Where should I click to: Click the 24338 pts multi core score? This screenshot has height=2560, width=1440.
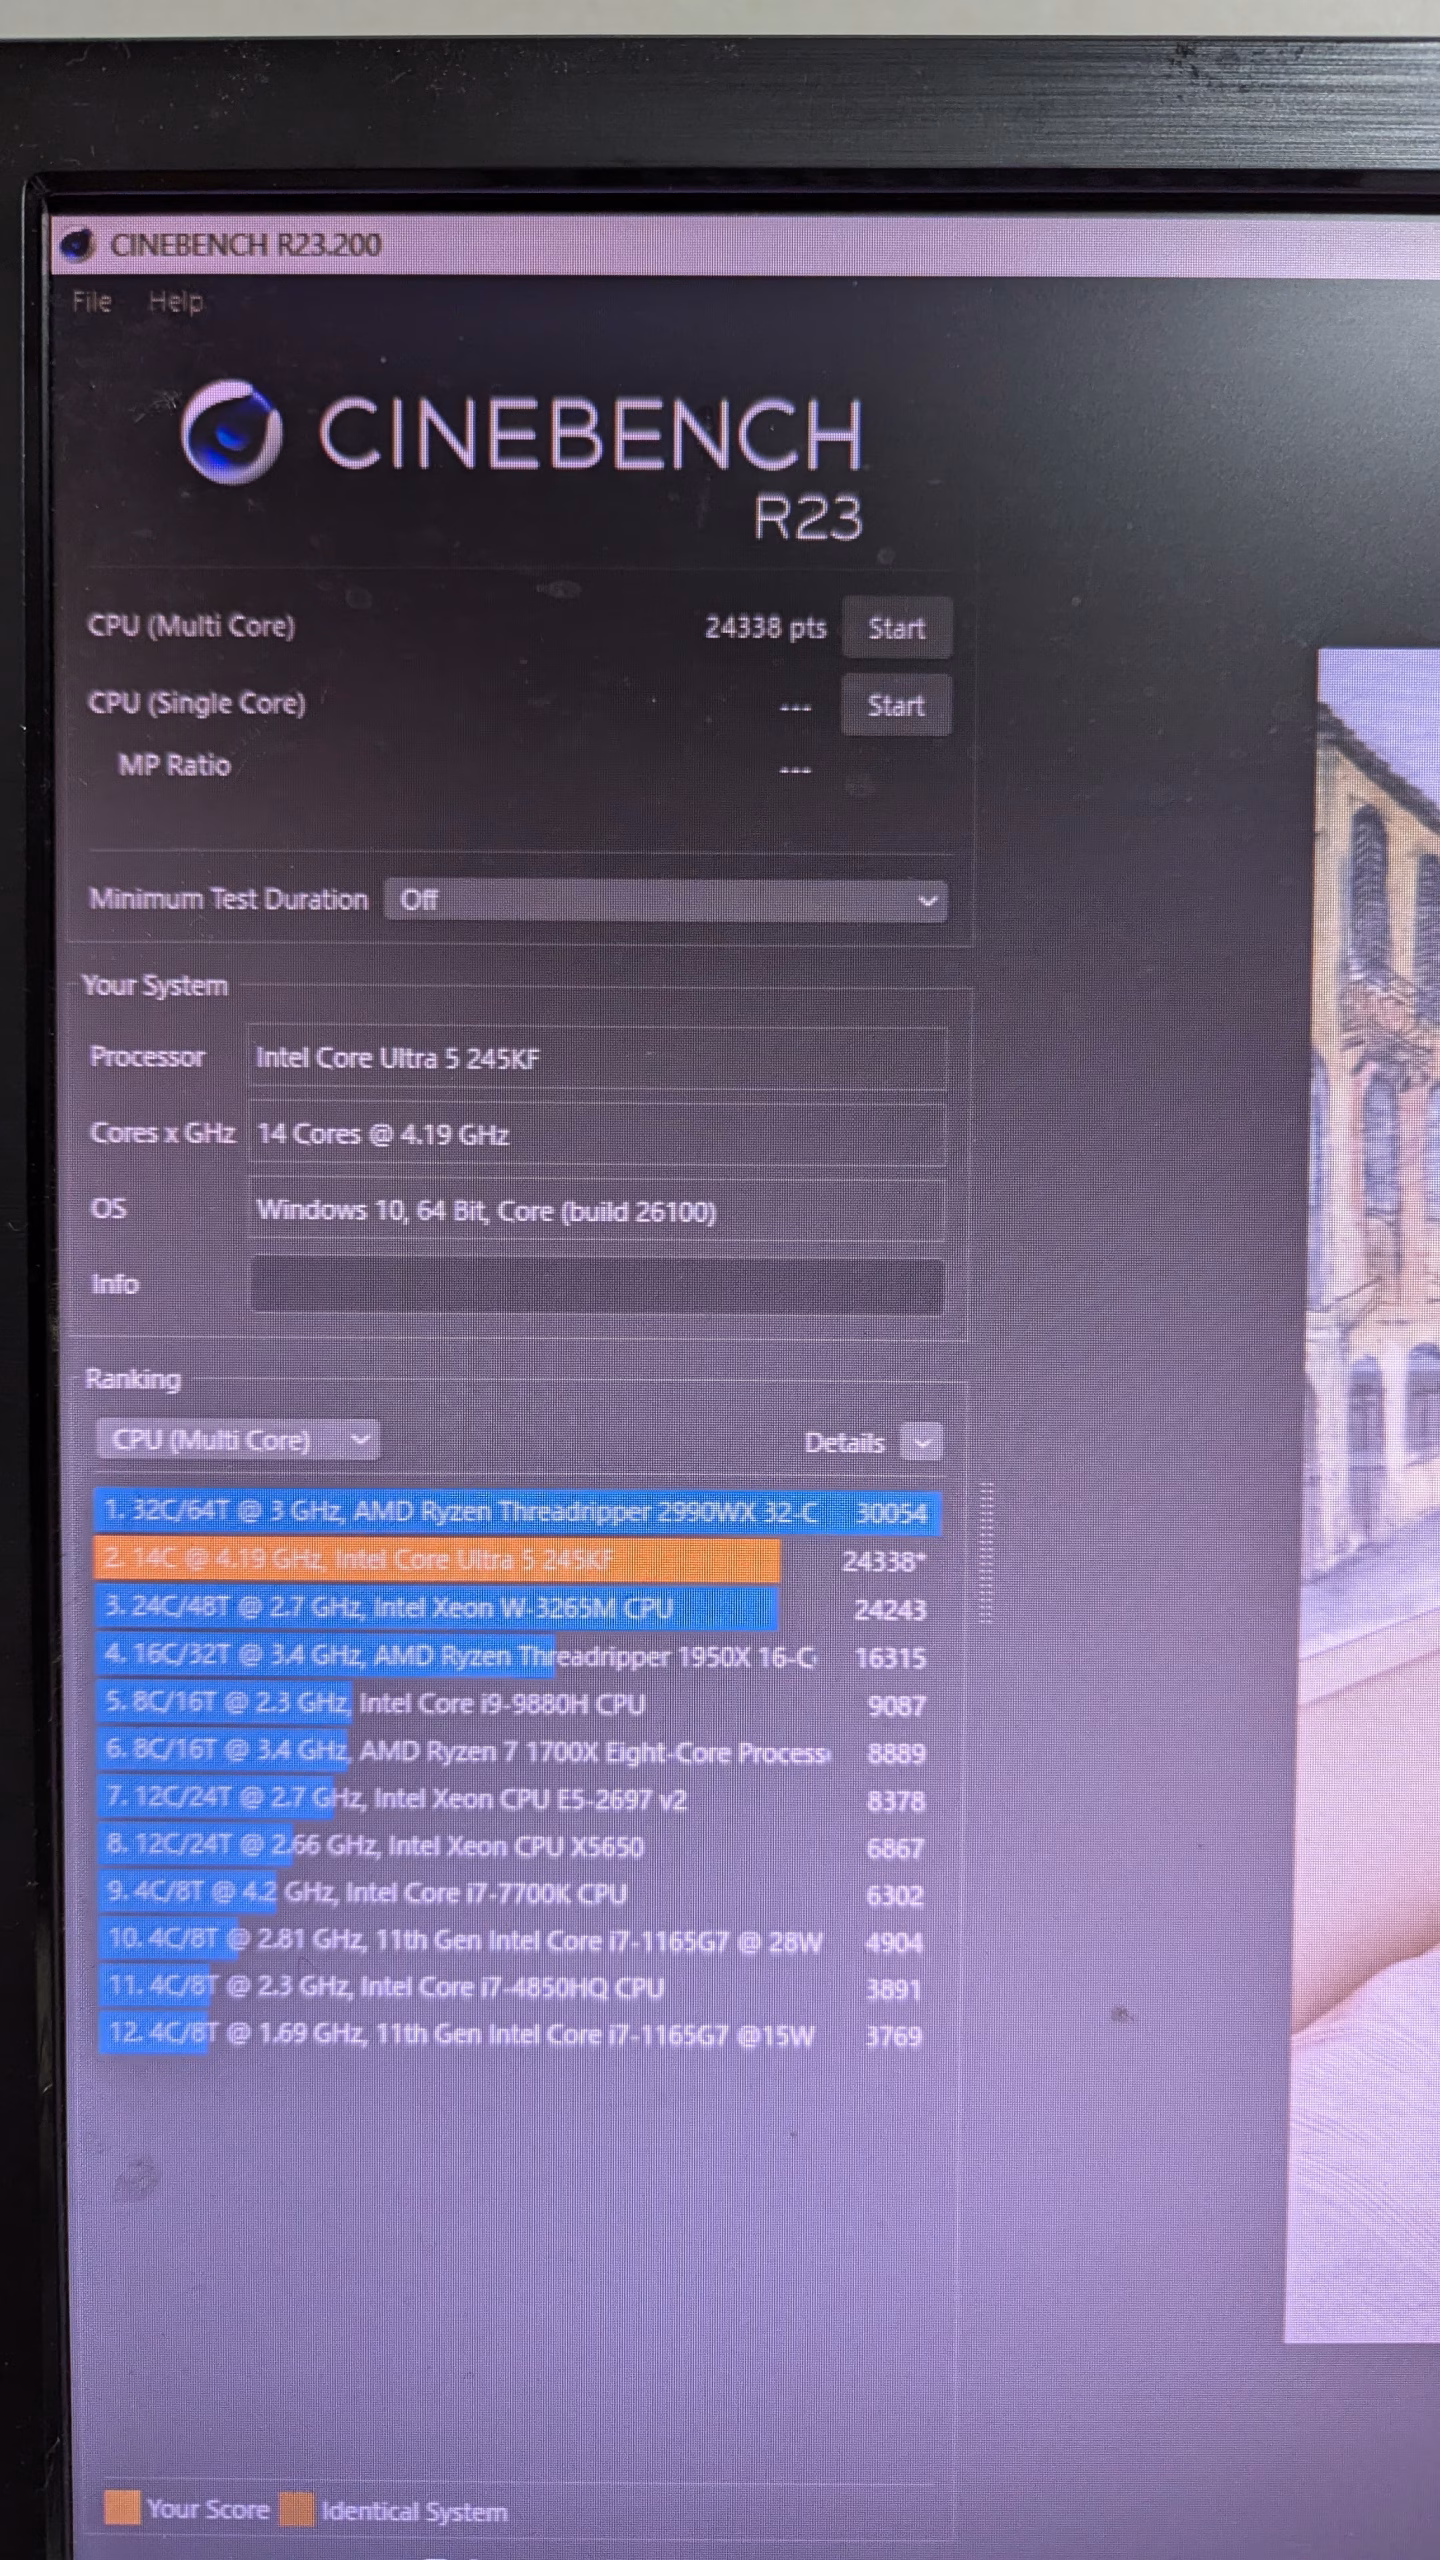pos(766,628)
